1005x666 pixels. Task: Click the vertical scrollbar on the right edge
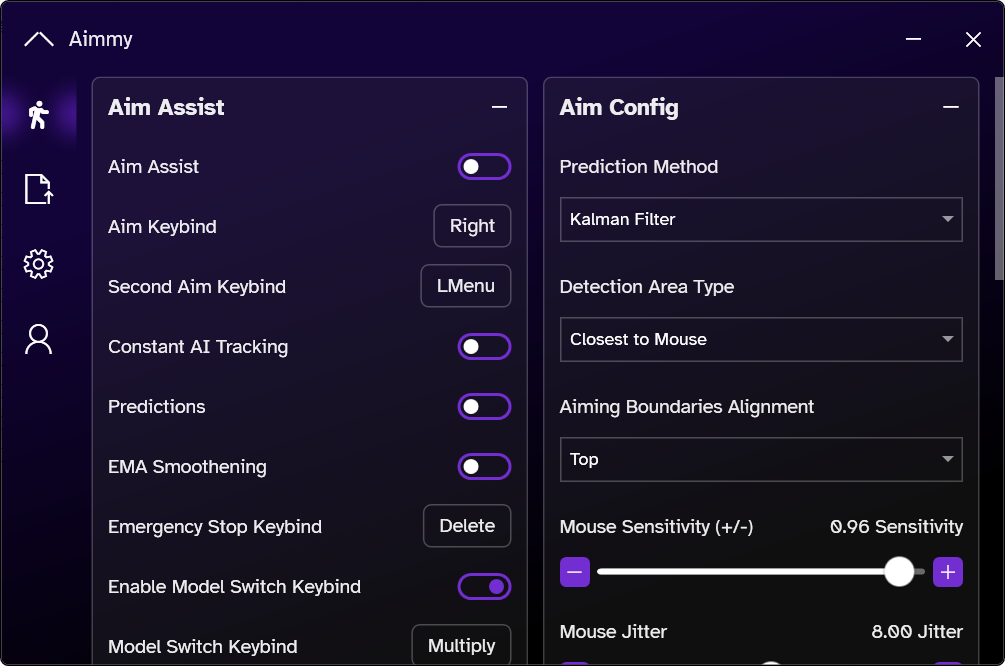pos(999,180)
